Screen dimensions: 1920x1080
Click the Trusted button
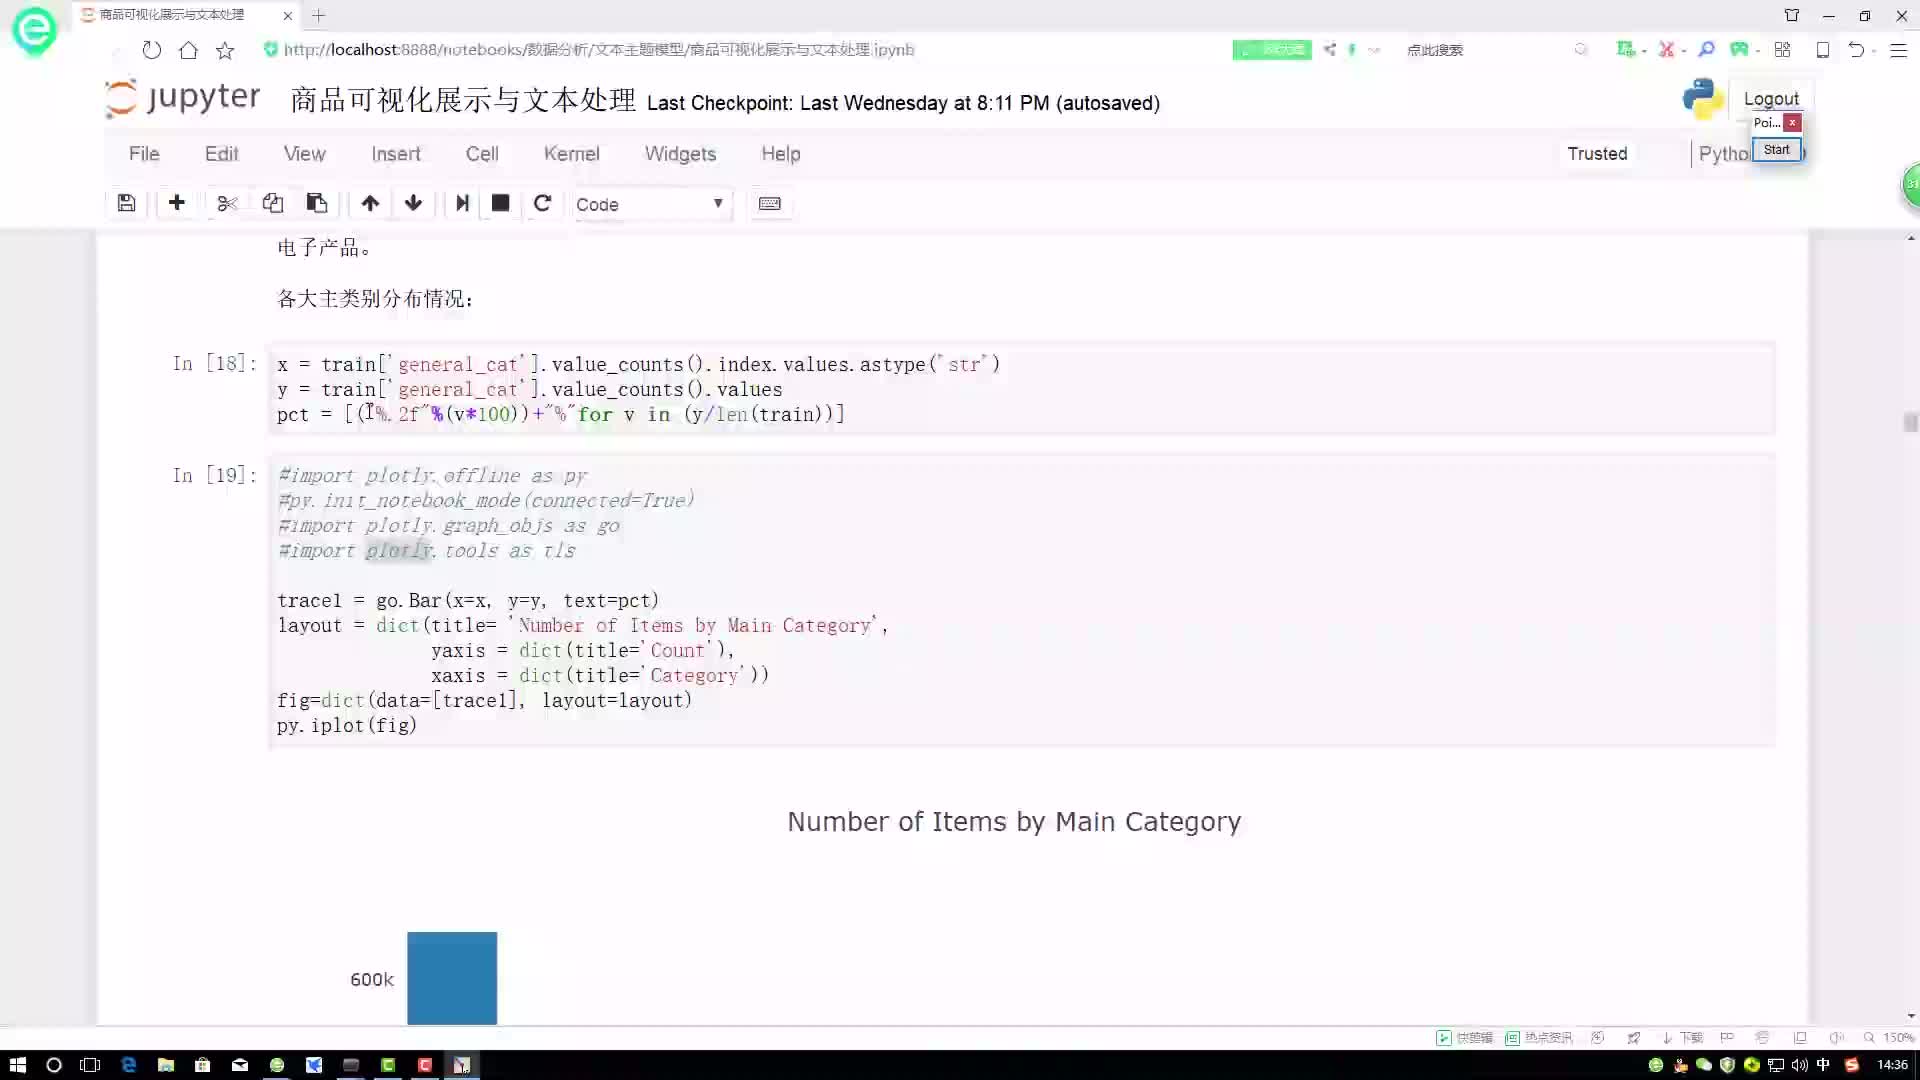point(1597,154)
